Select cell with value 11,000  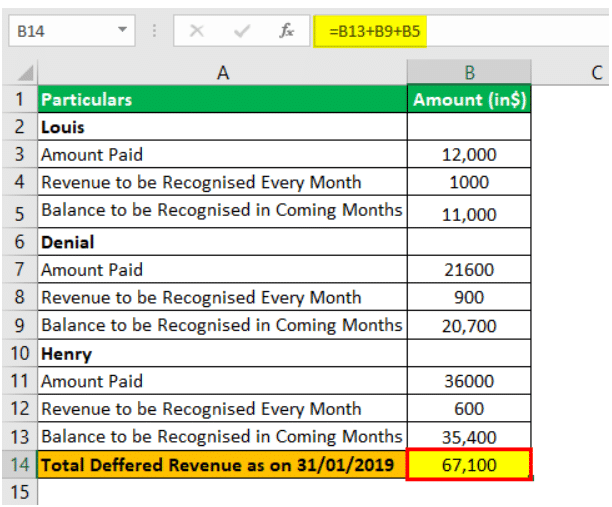[469, 212]
